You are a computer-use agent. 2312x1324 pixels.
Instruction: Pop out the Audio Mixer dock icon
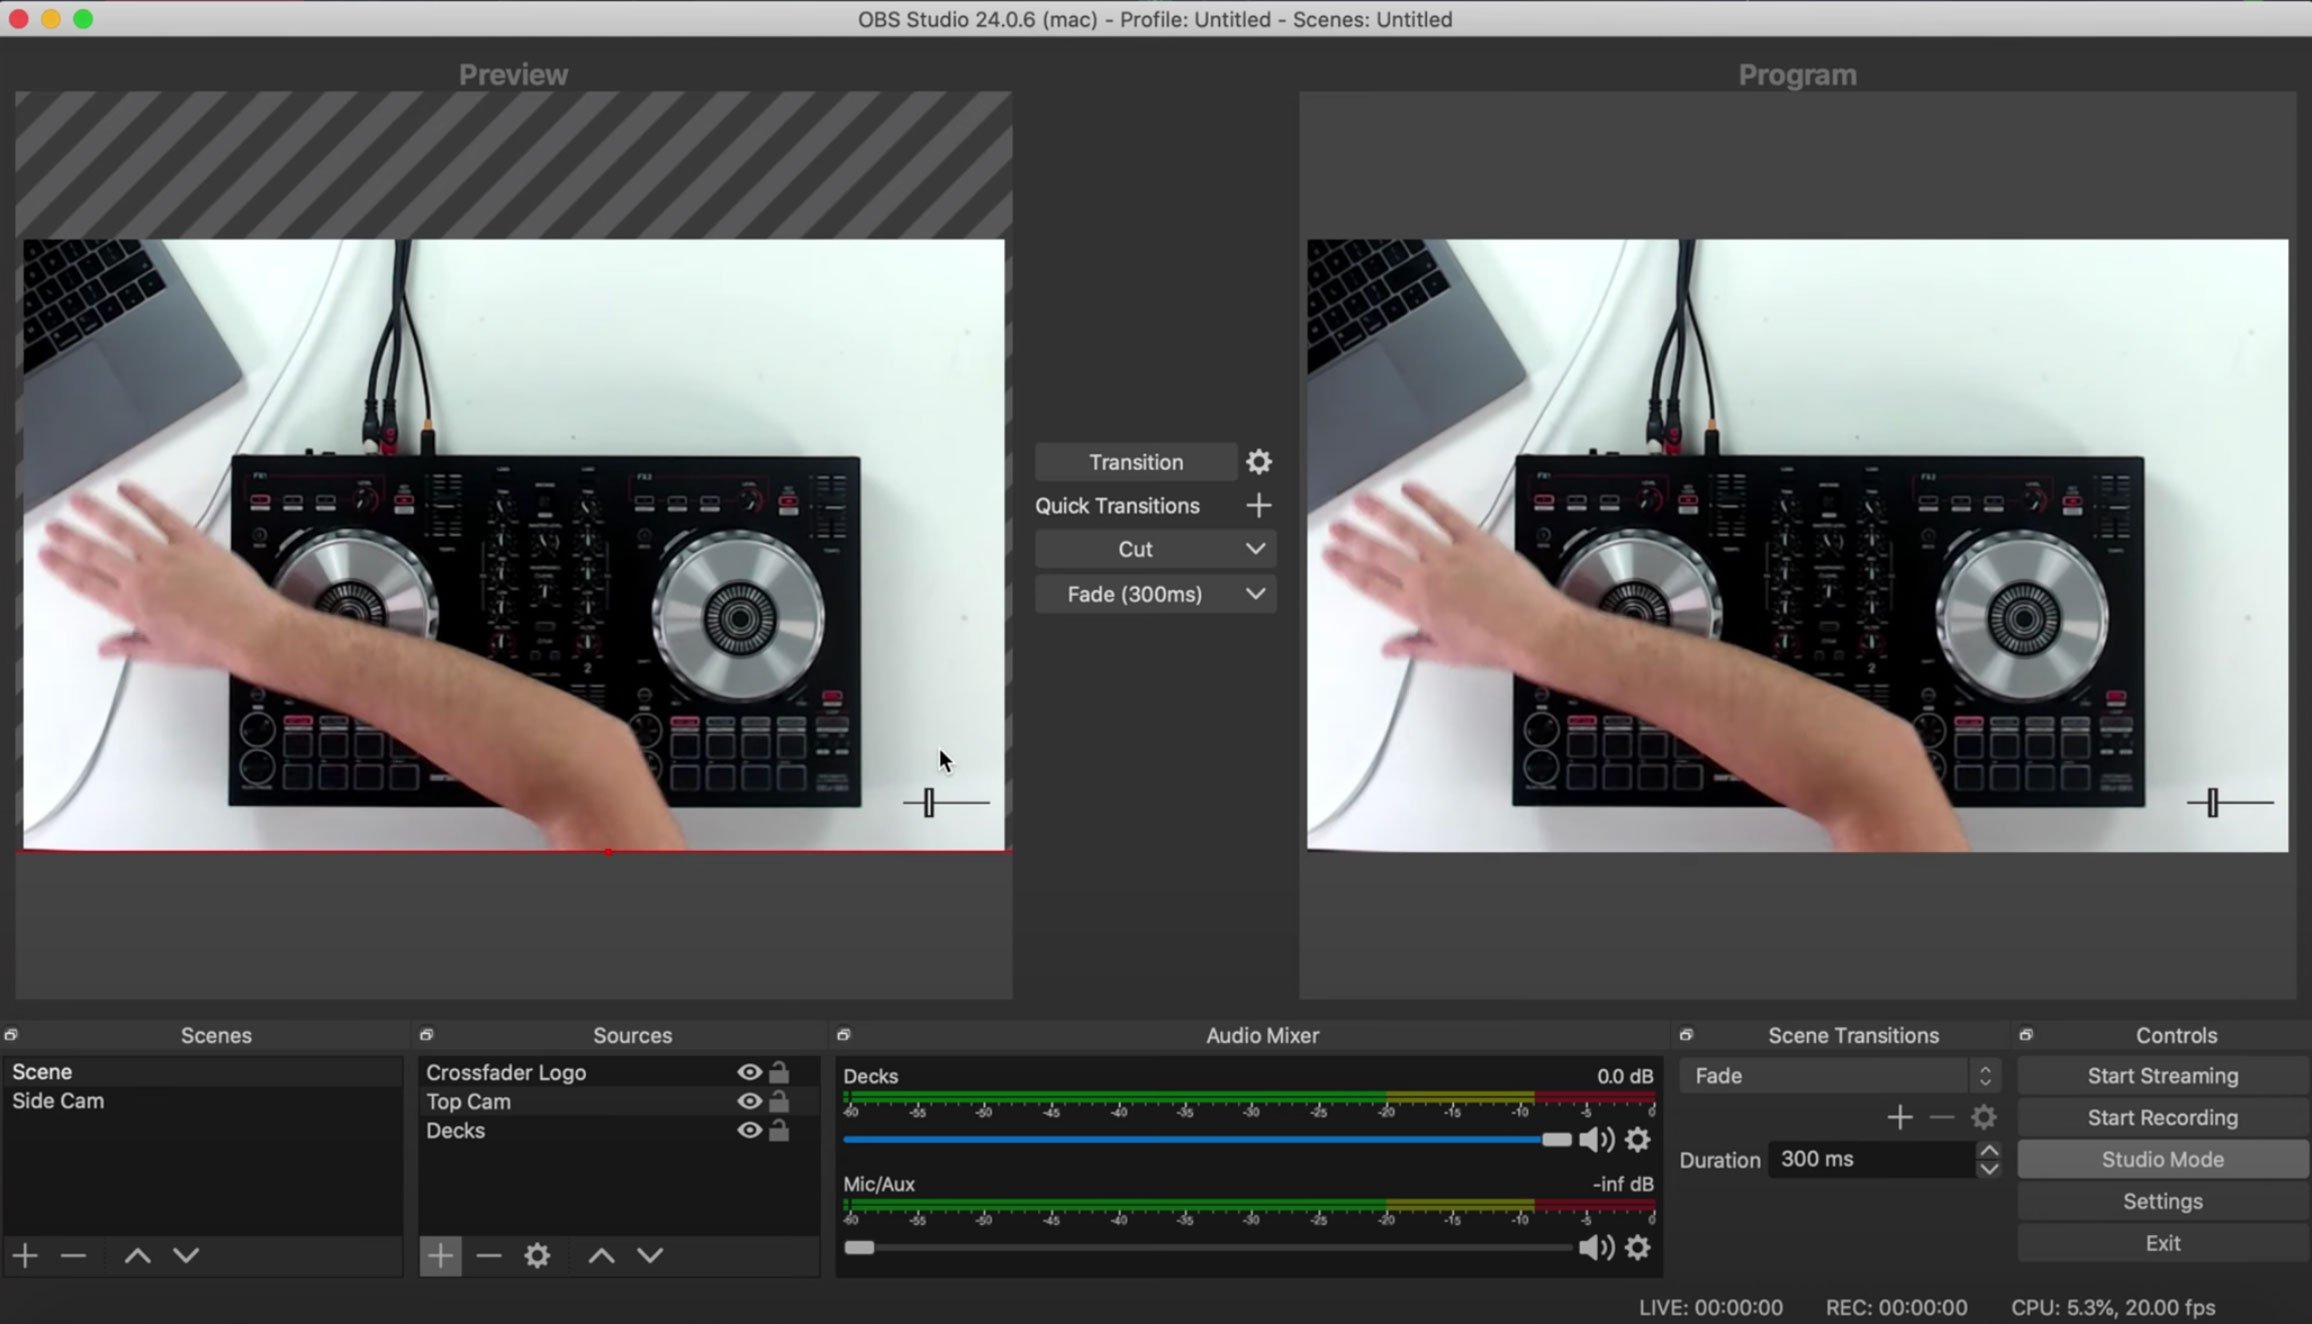(843, 1035)
